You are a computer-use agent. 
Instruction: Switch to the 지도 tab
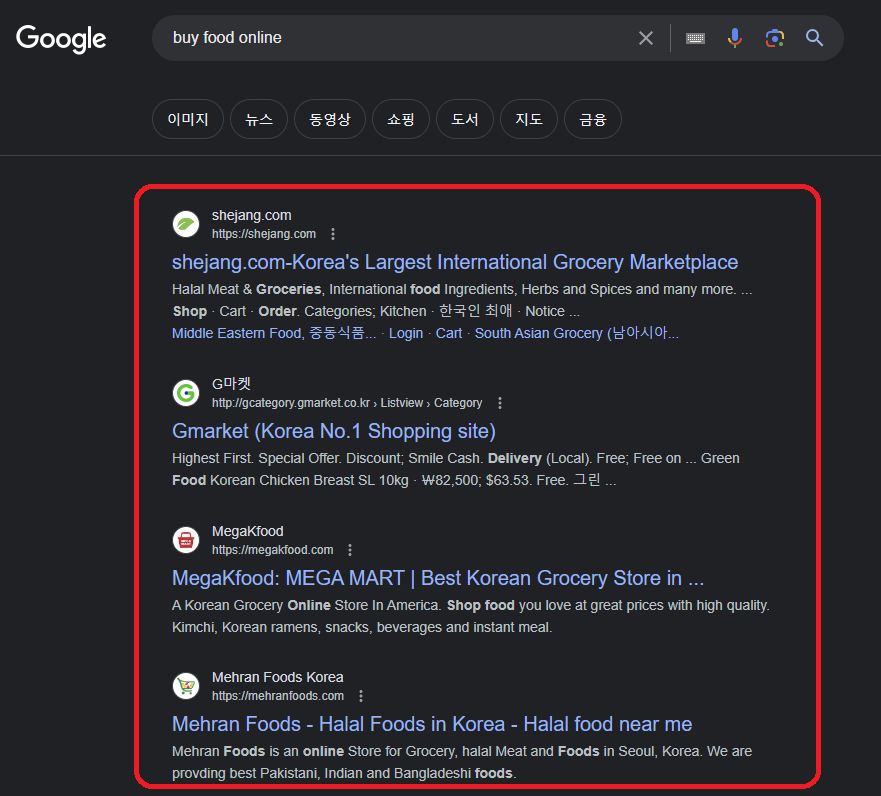tap(529, 119)
